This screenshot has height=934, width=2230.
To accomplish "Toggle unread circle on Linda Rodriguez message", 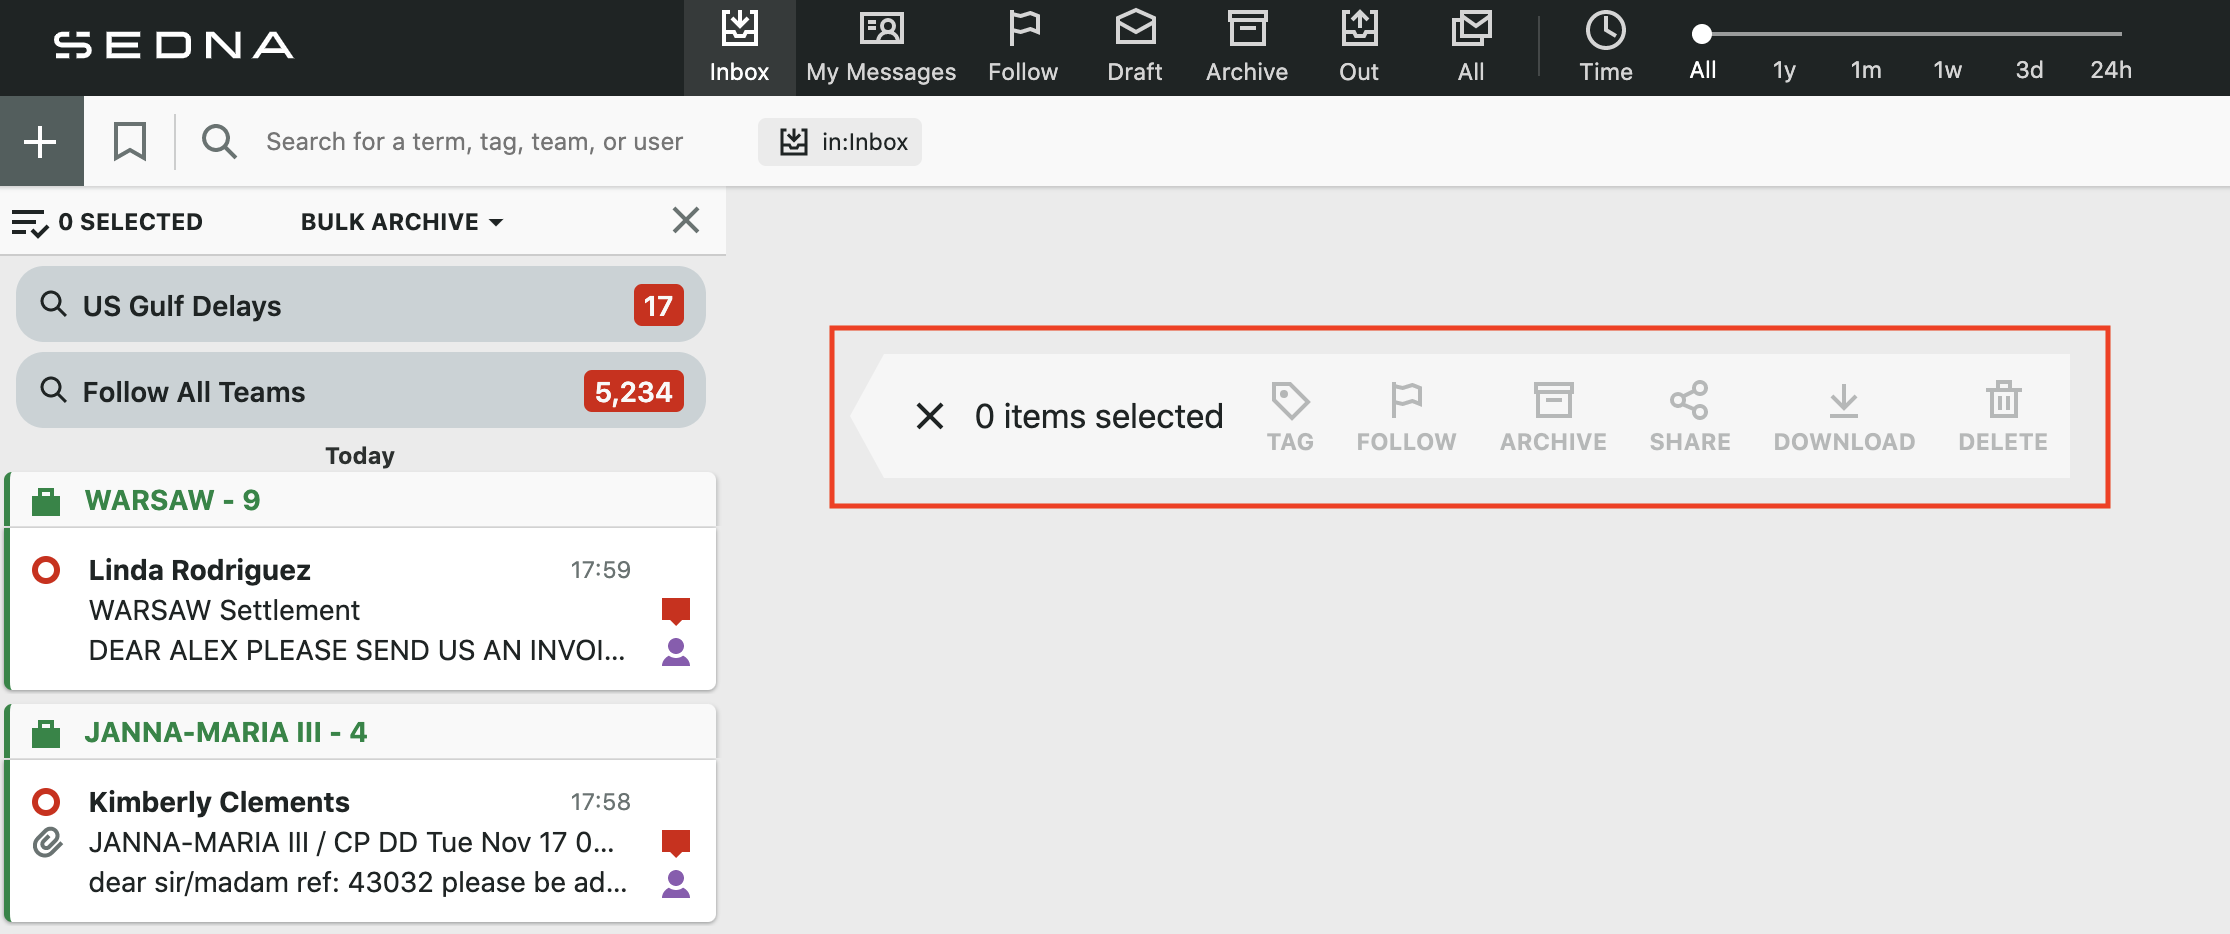I will click(46, 570).
